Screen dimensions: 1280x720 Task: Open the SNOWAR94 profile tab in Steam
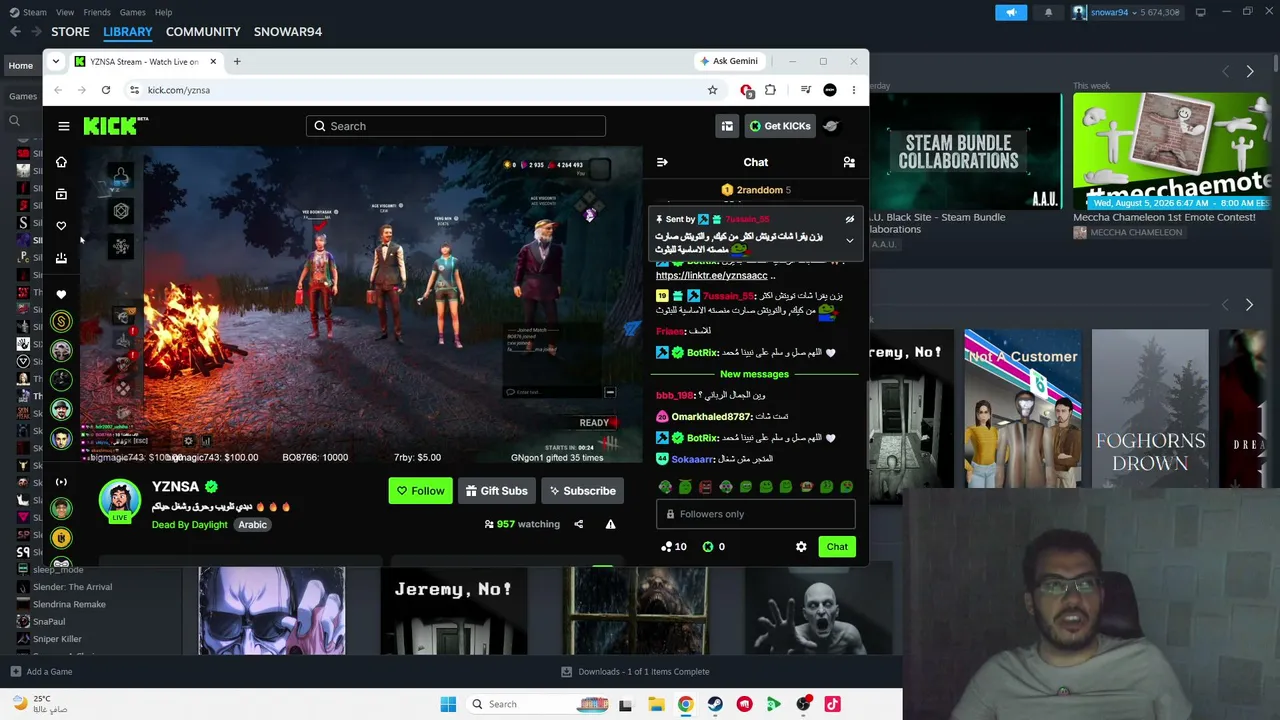point(288,32)
